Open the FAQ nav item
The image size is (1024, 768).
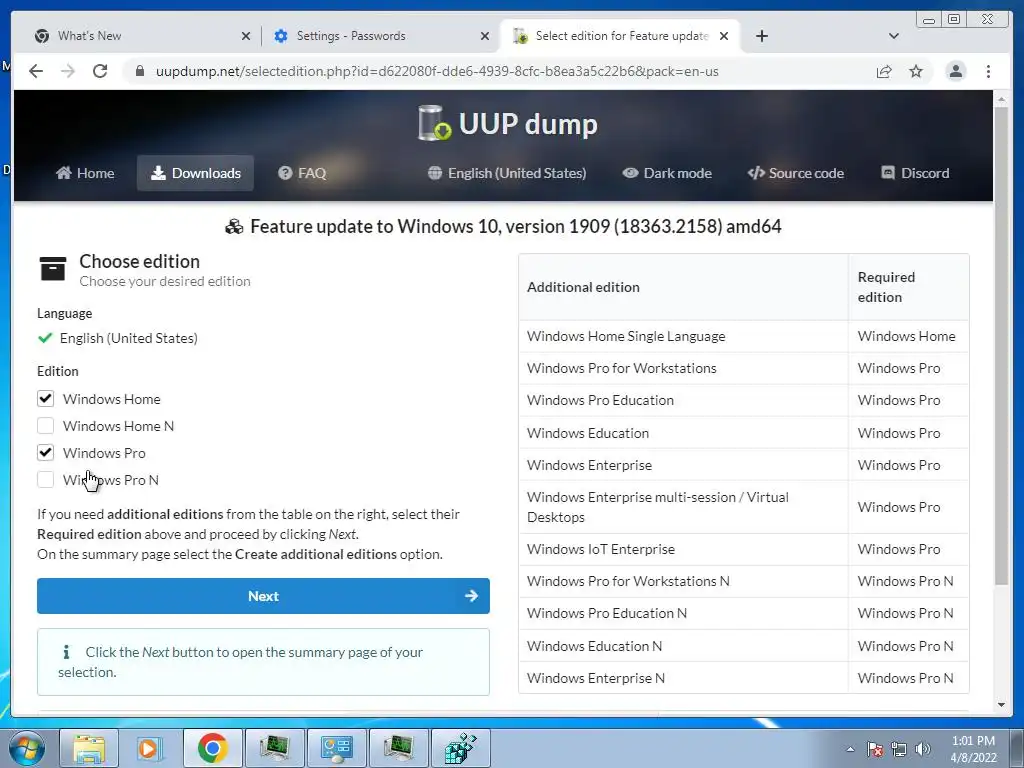pos(302,173)
